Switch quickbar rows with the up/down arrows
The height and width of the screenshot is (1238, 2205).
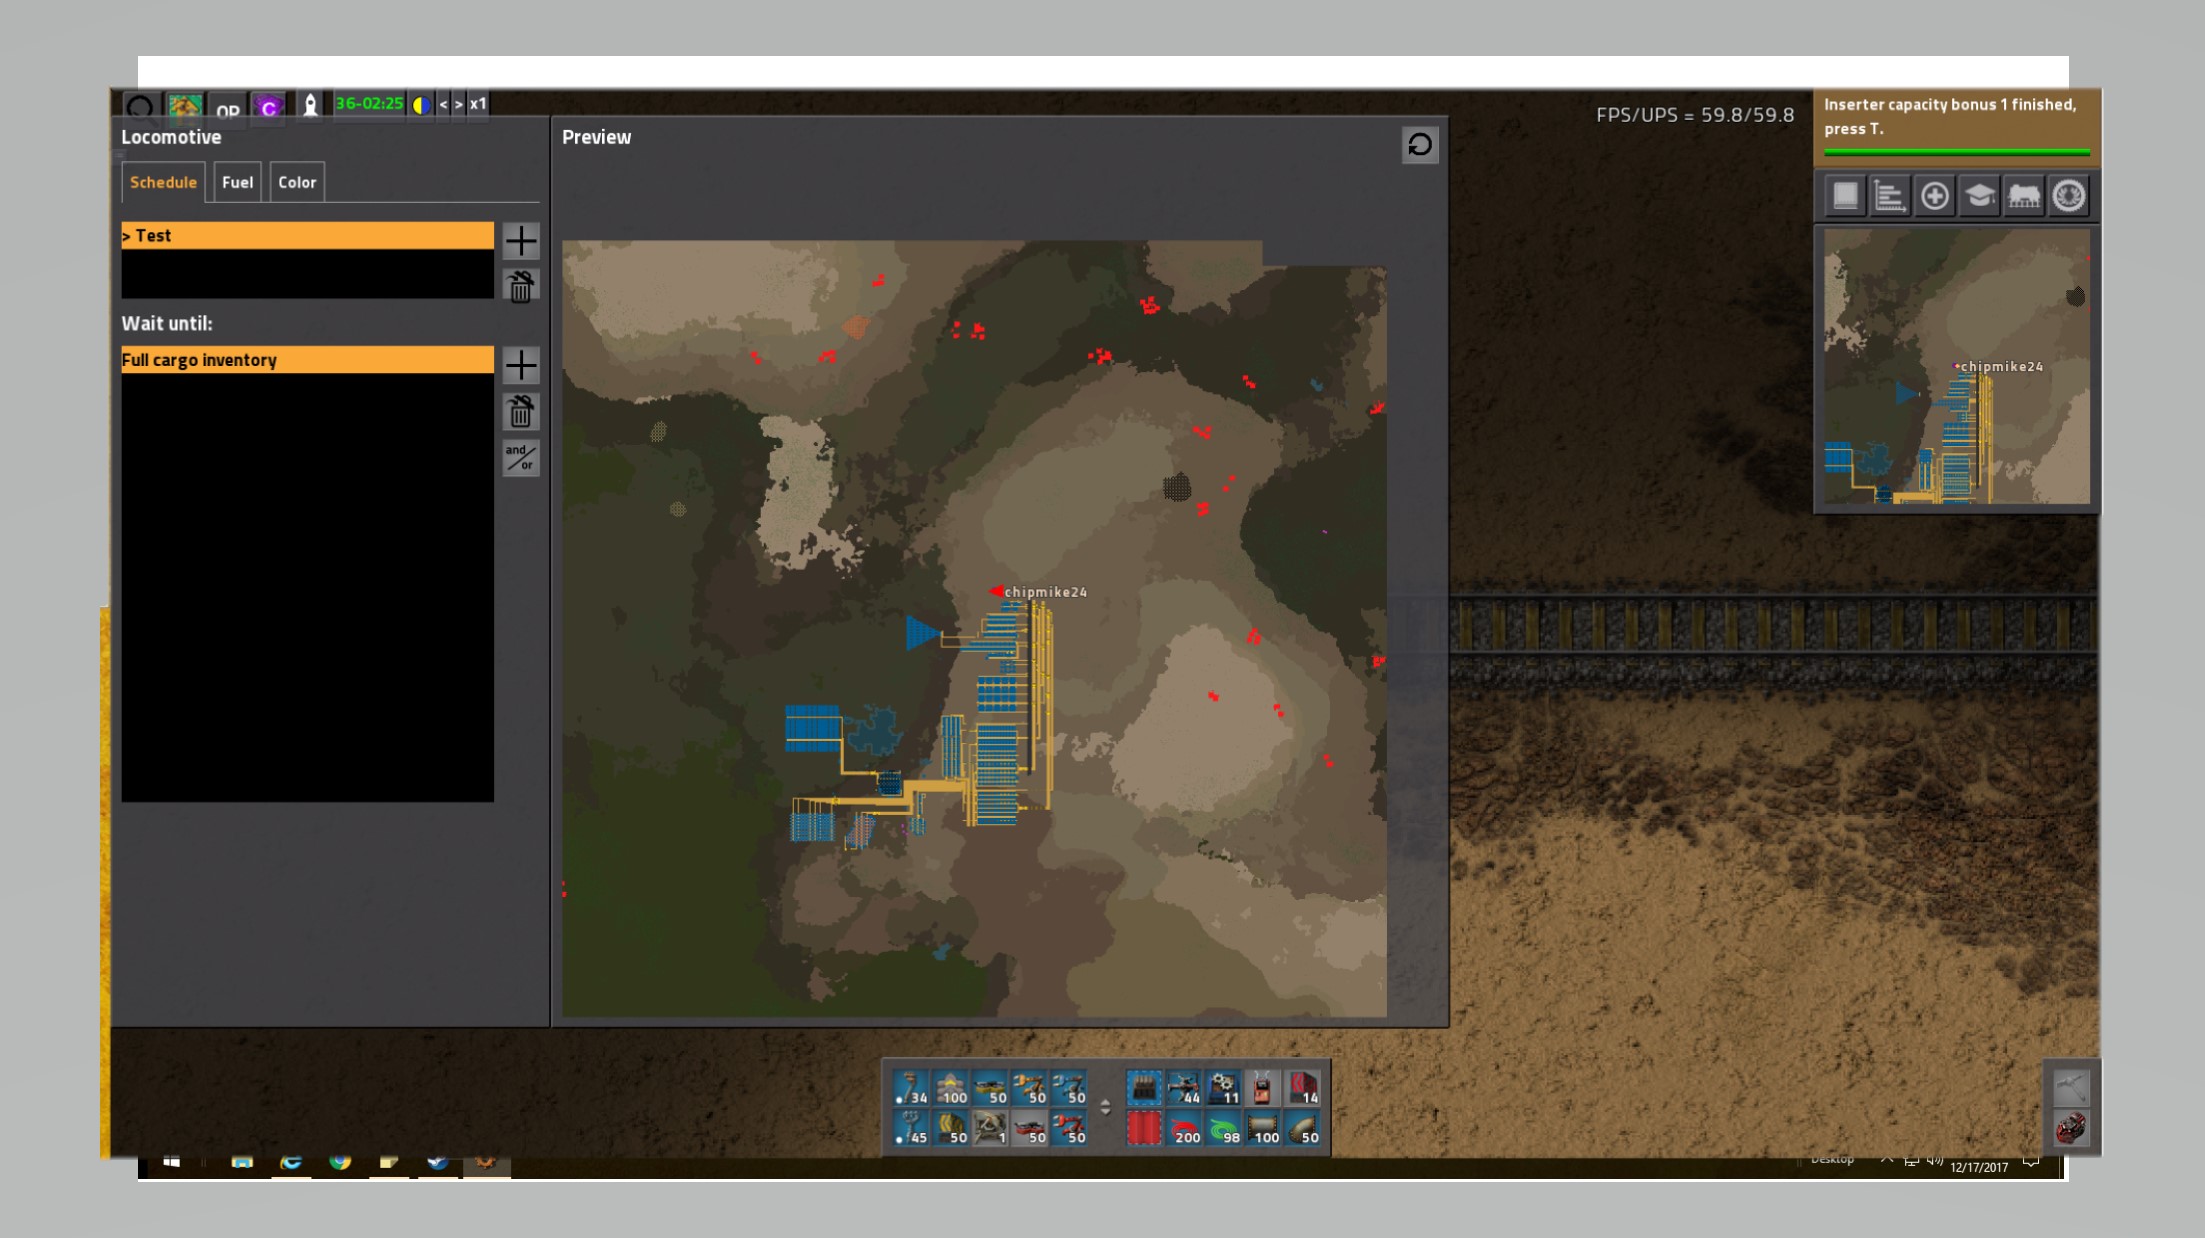tap(1105, 1107)
